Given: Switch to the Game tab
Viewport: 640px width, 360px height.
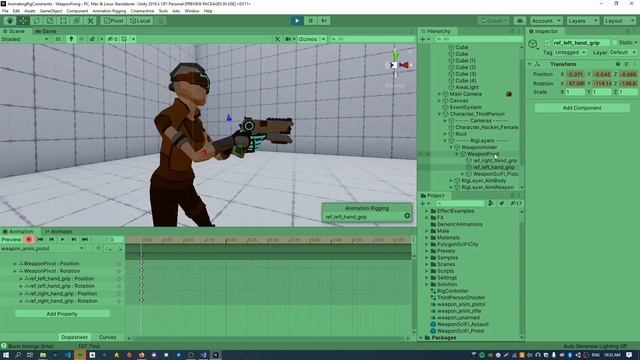Looking at the screenshot, I should (x=46, y=31).
